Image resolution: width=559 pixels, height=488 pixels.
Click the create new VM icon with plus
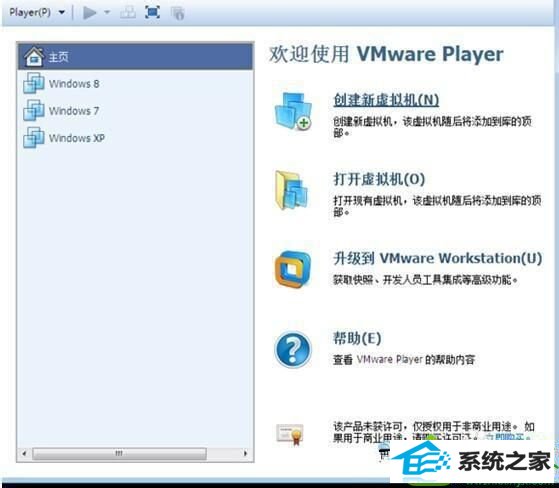pos(293,111)
